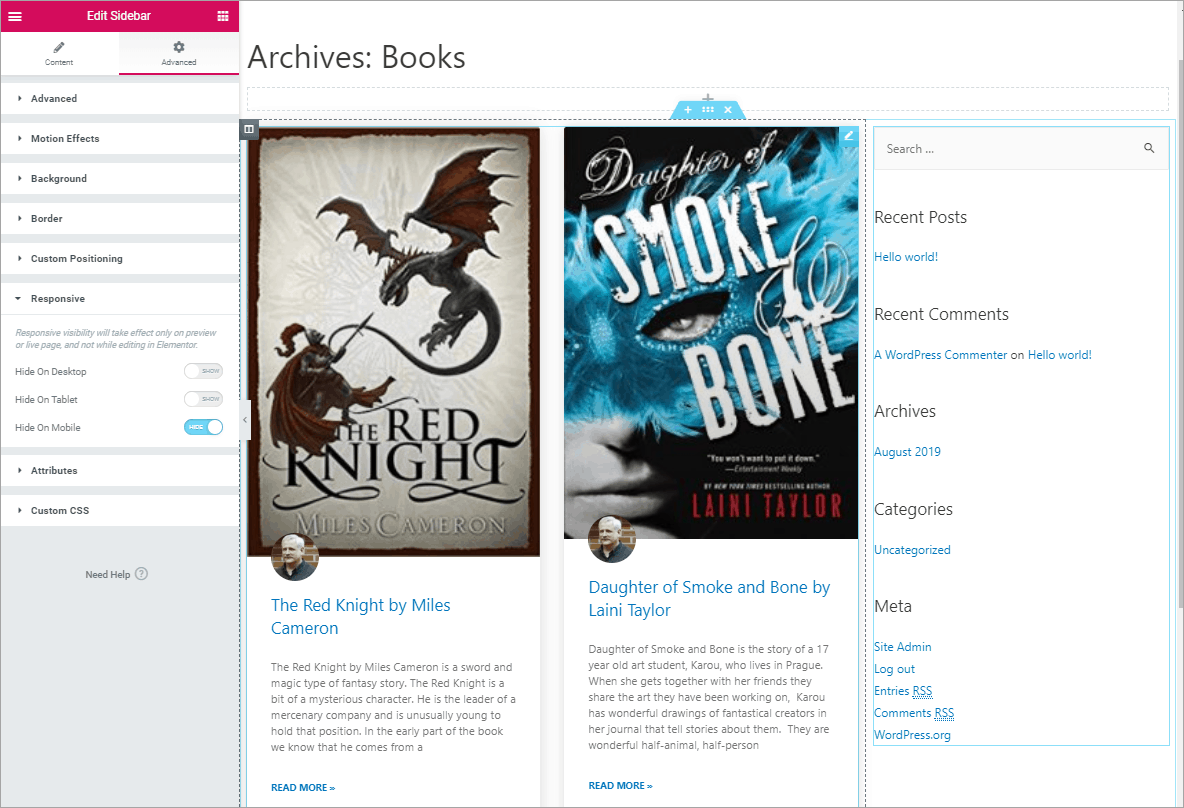Click the Site Admin link
The width and height of the screenshot is (1184, 808).
point(903,646)
